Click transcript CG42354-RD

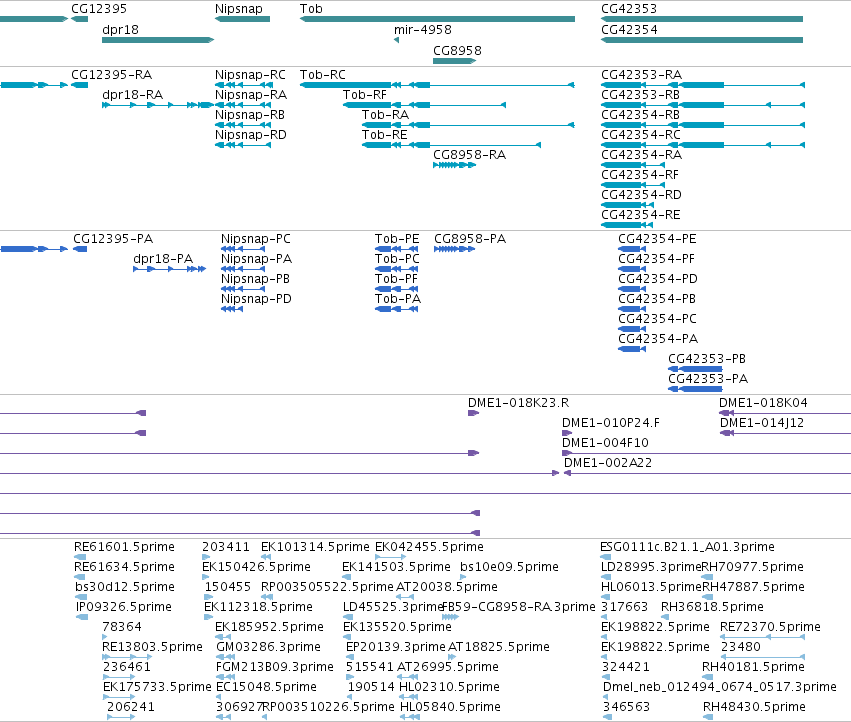[x=642, y=195]
